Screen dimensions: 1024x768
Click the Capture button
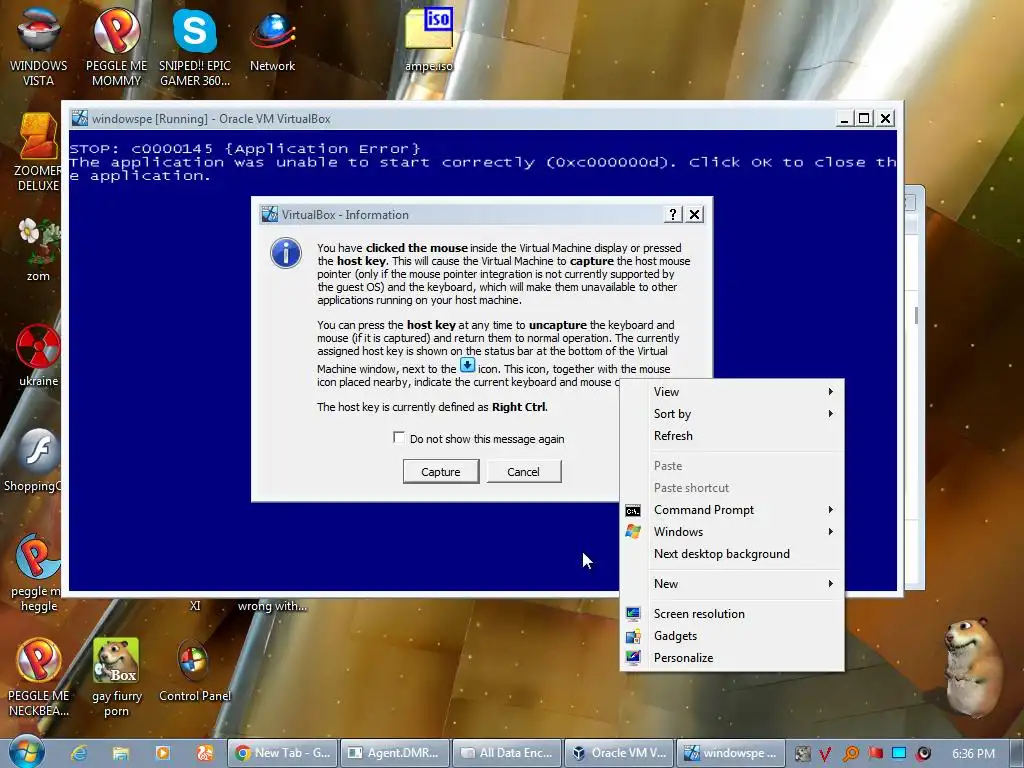pos(441,472)
